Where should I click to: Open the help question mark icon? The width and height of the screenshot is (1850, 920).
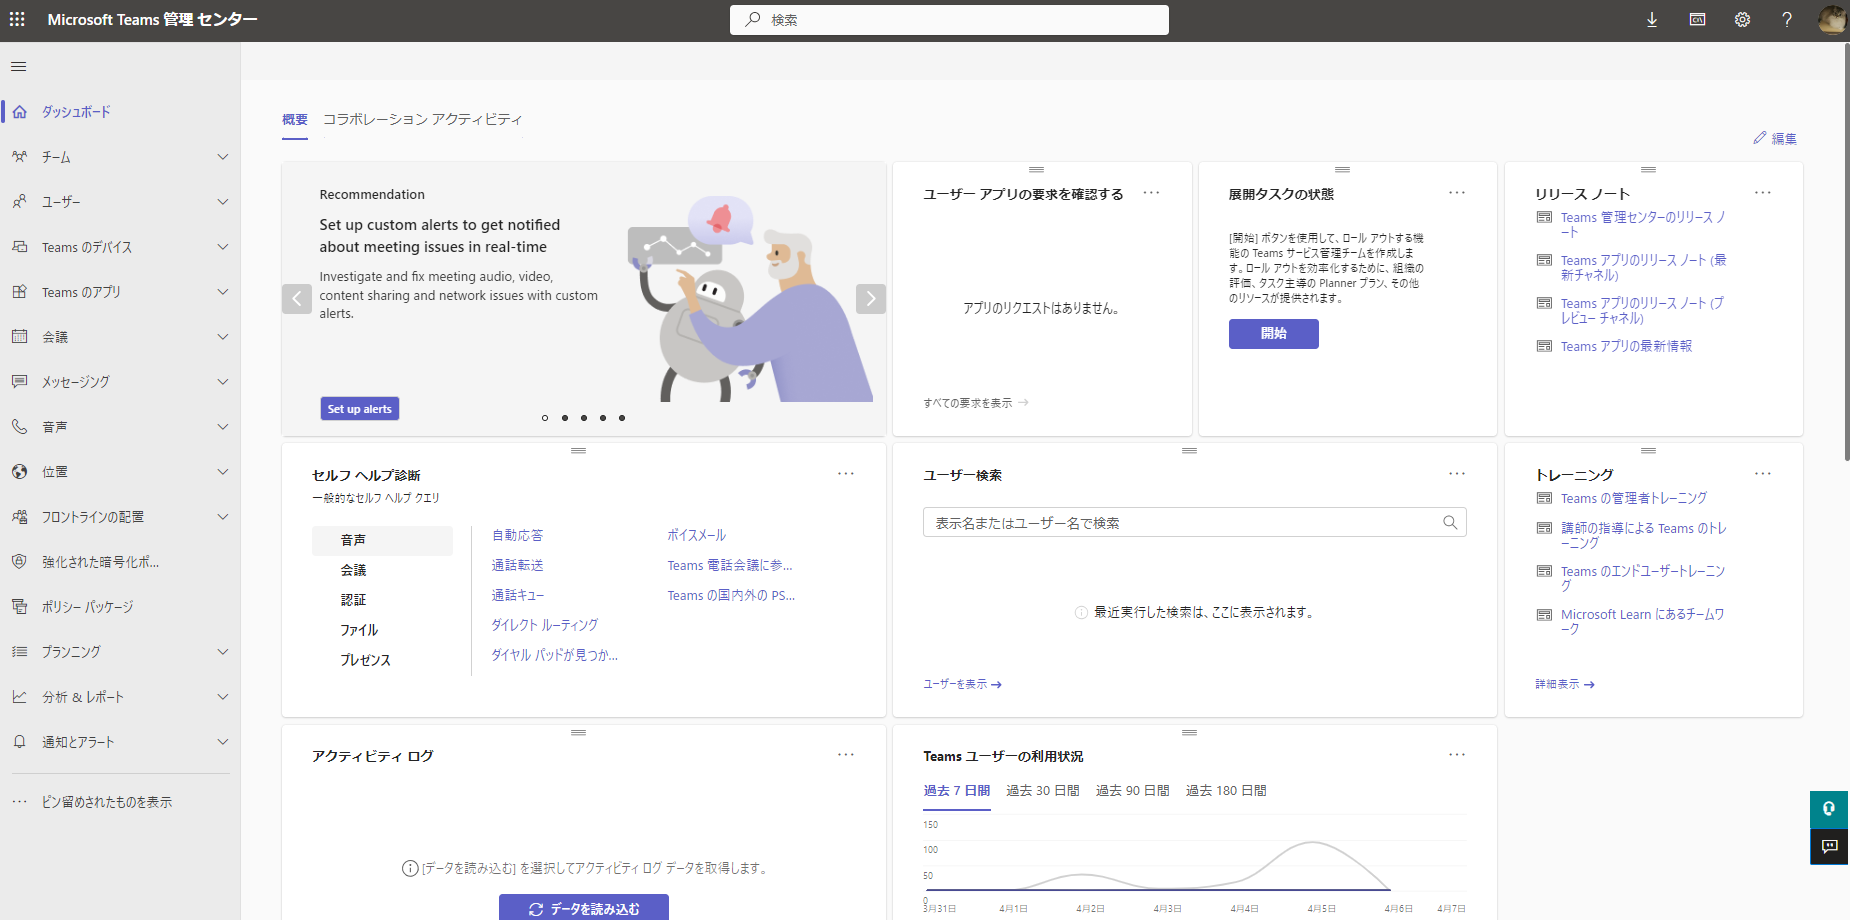1787,20
